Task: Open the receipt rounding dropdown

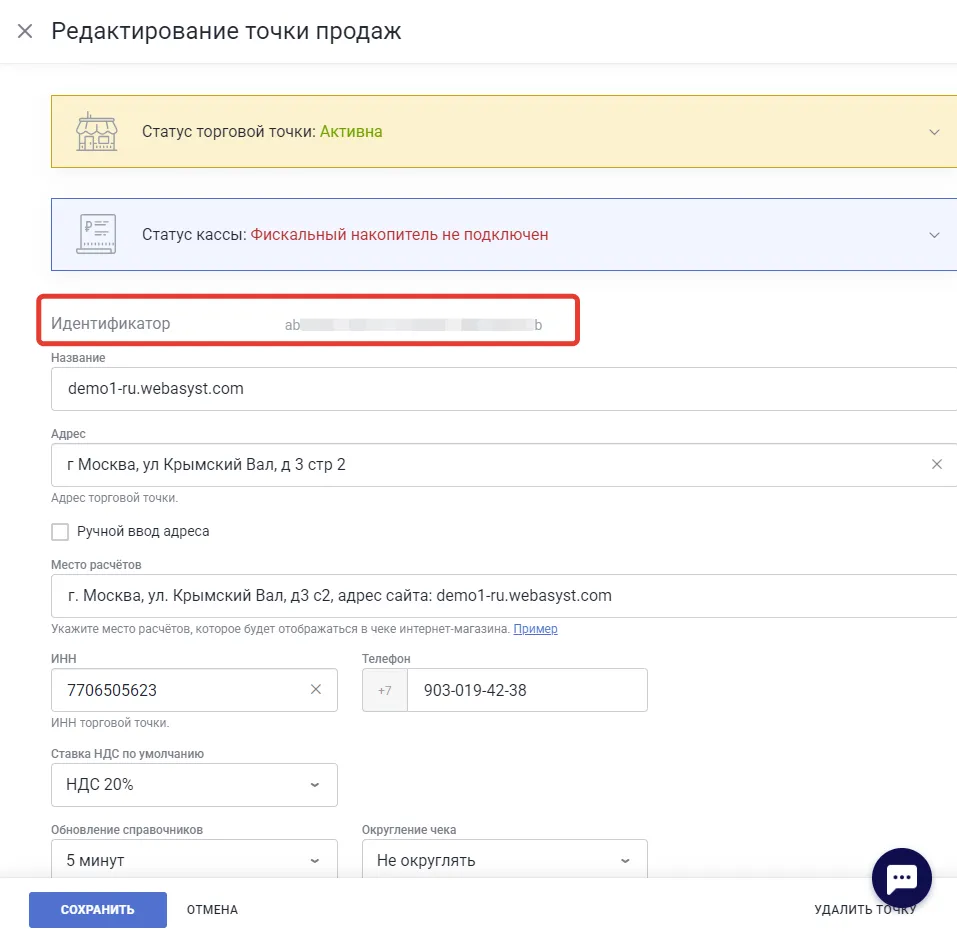Action: [504, 860]
